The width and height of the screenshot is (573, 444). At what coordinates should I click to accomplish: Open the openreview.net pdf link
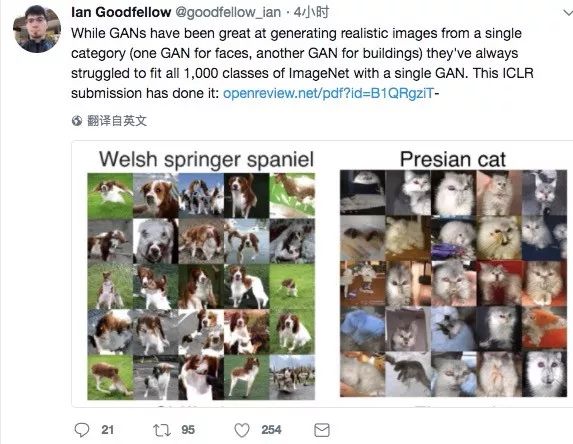click(x=328, y=93)
